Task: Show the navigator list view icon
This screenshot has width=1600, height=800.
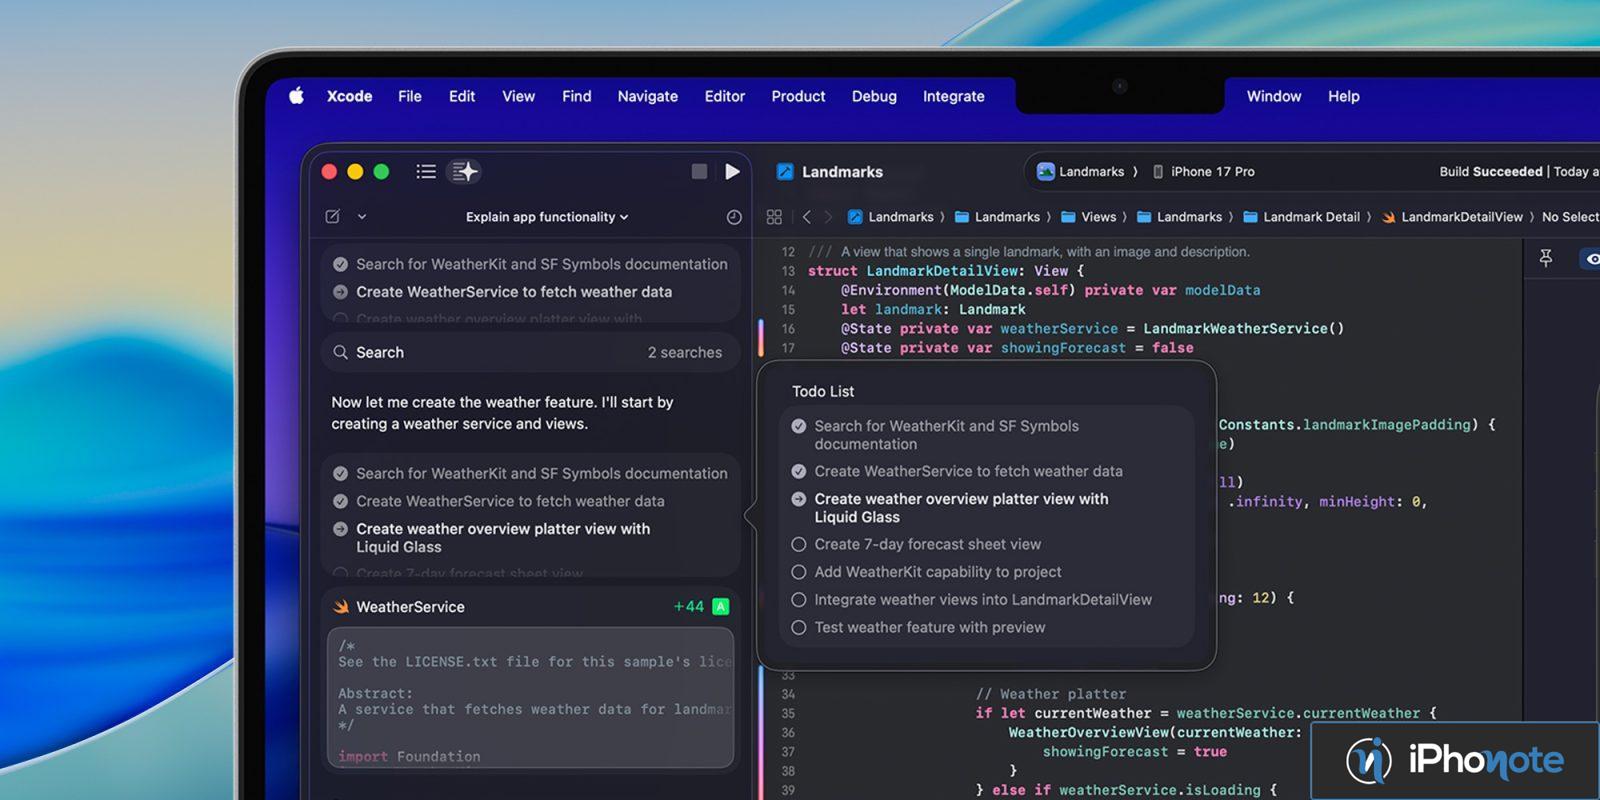Action: click(x=426, y=171)
